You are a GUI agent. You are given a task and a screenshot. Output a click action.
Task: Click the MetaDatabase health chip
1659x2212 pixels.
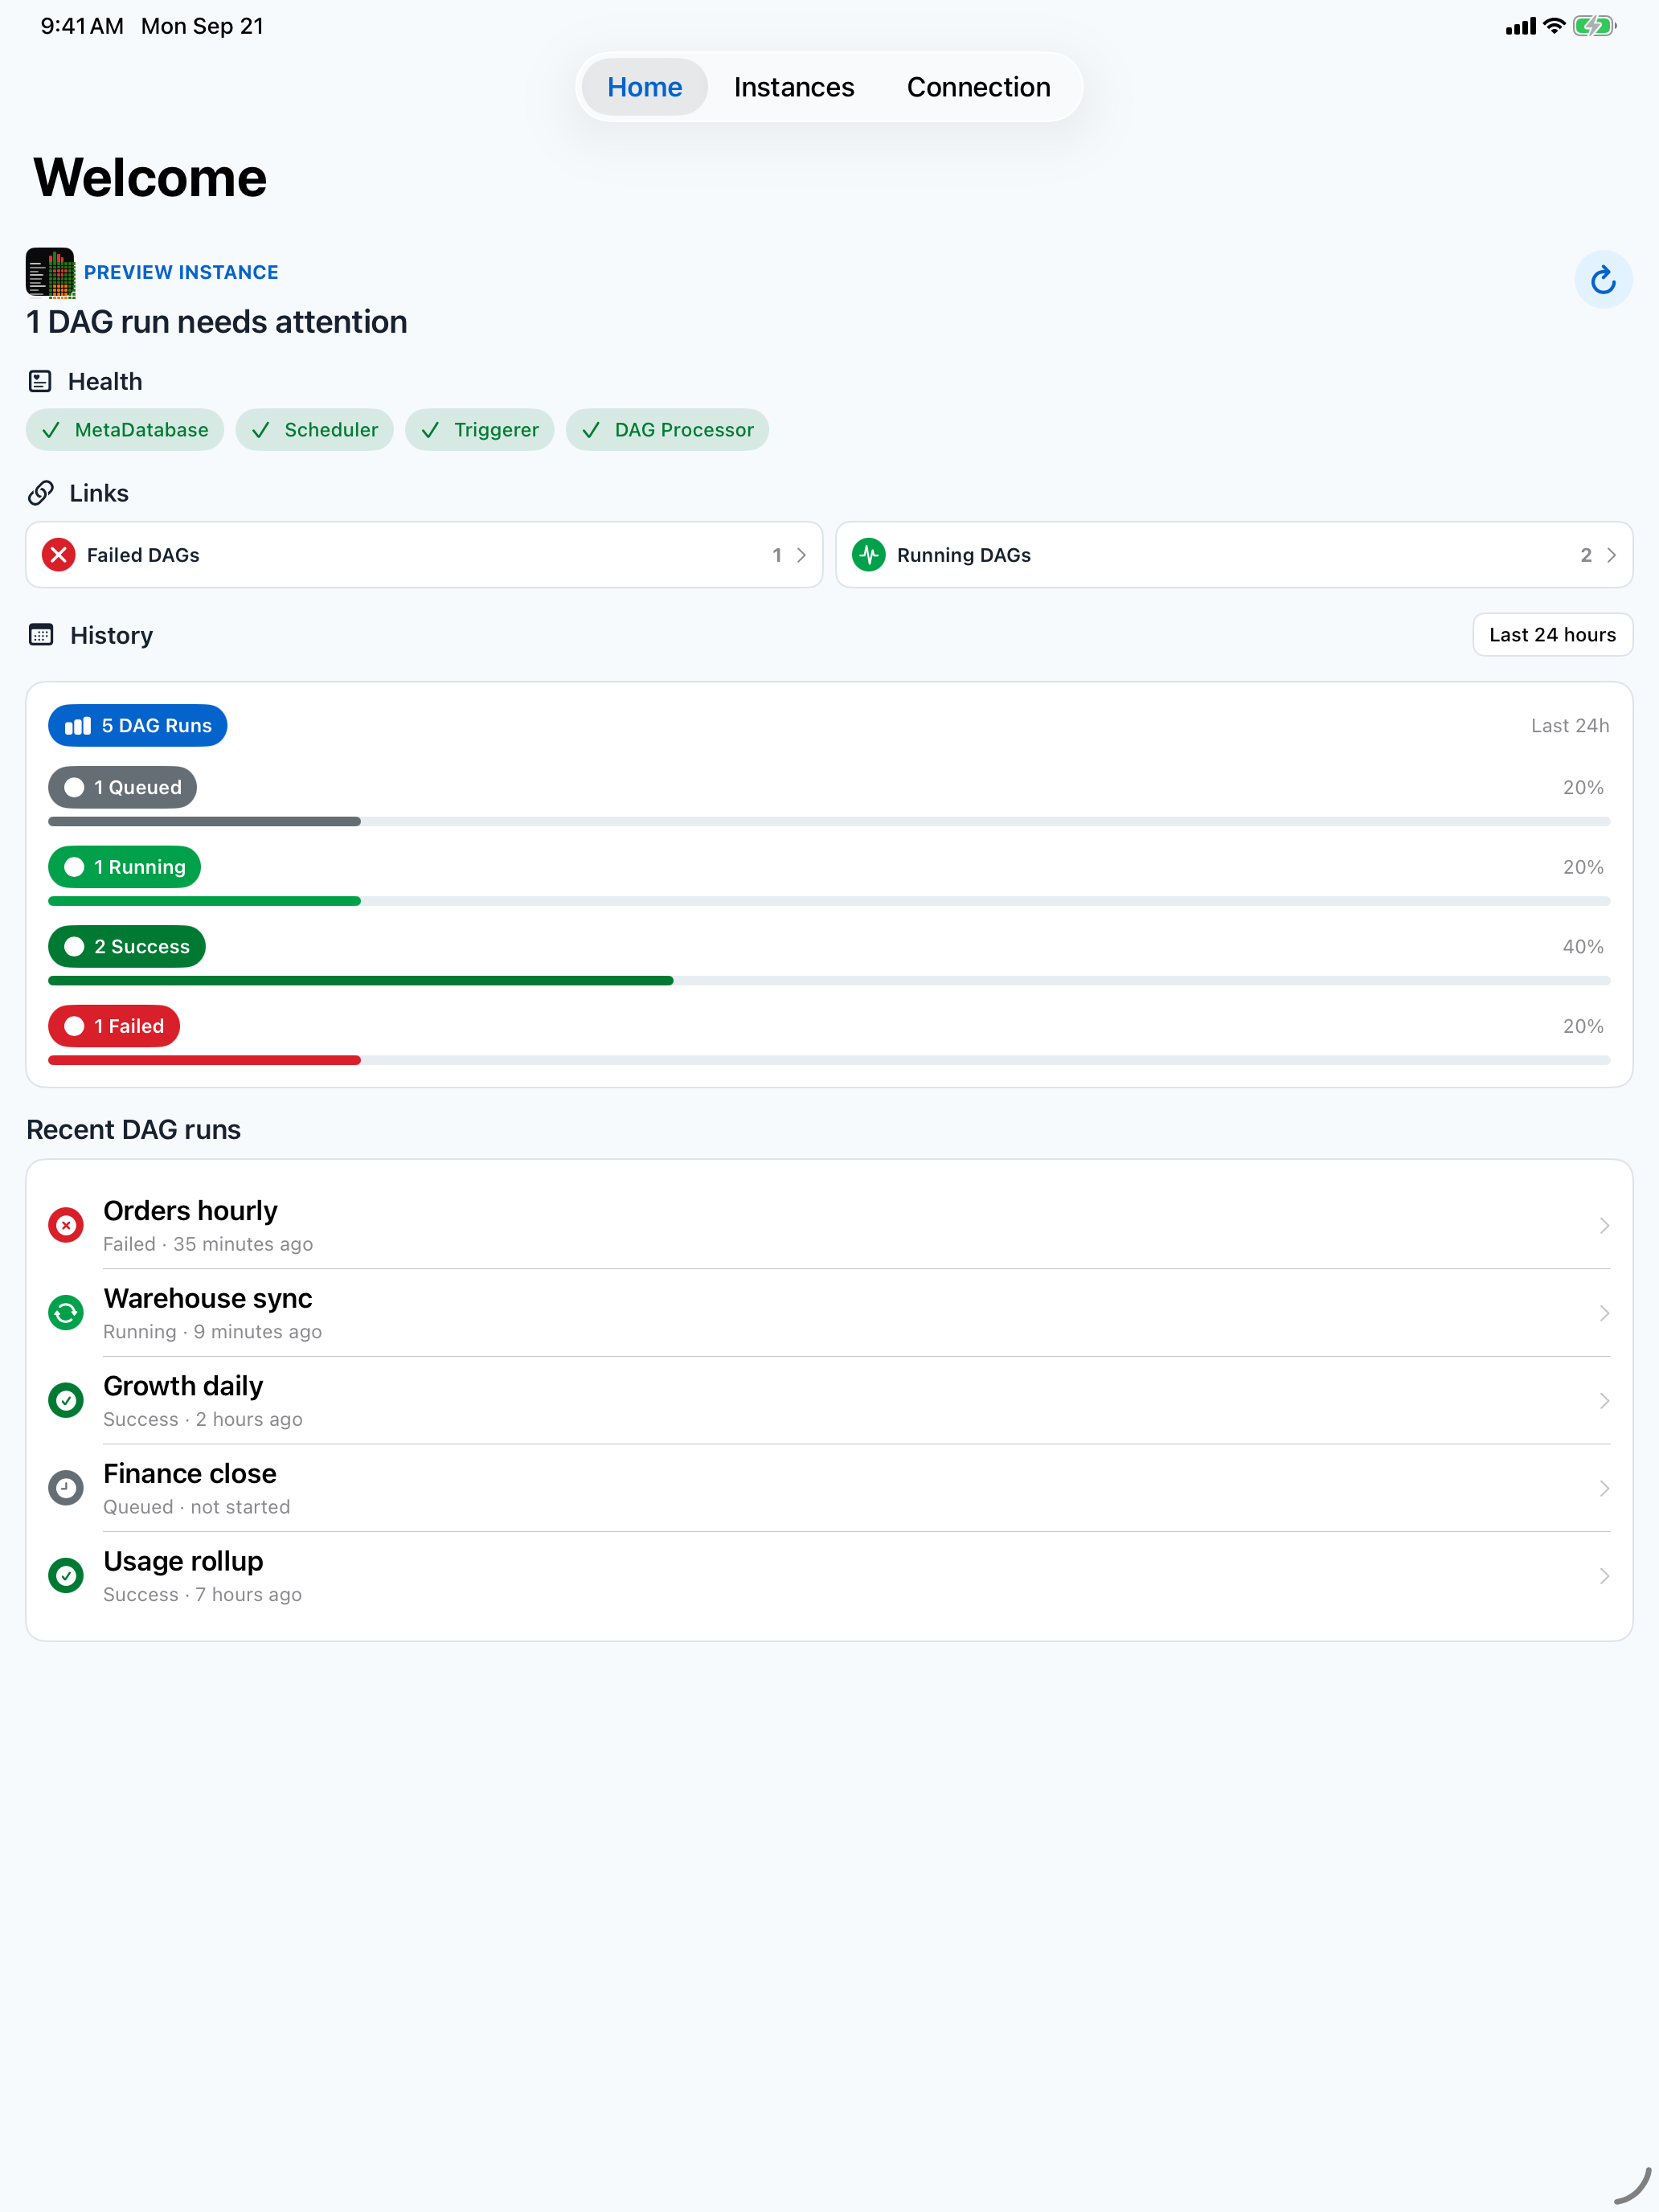125,430
